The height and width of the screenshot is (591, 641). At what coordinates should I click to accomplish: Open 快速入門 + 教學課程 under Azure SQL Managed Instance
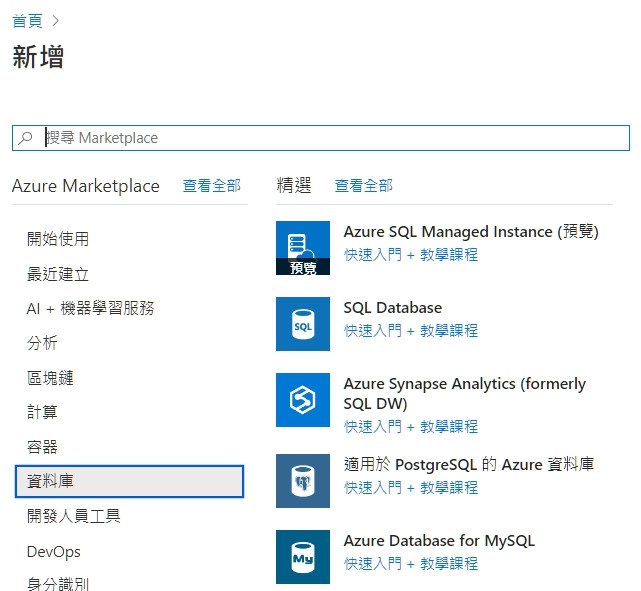tap(410, 255)
